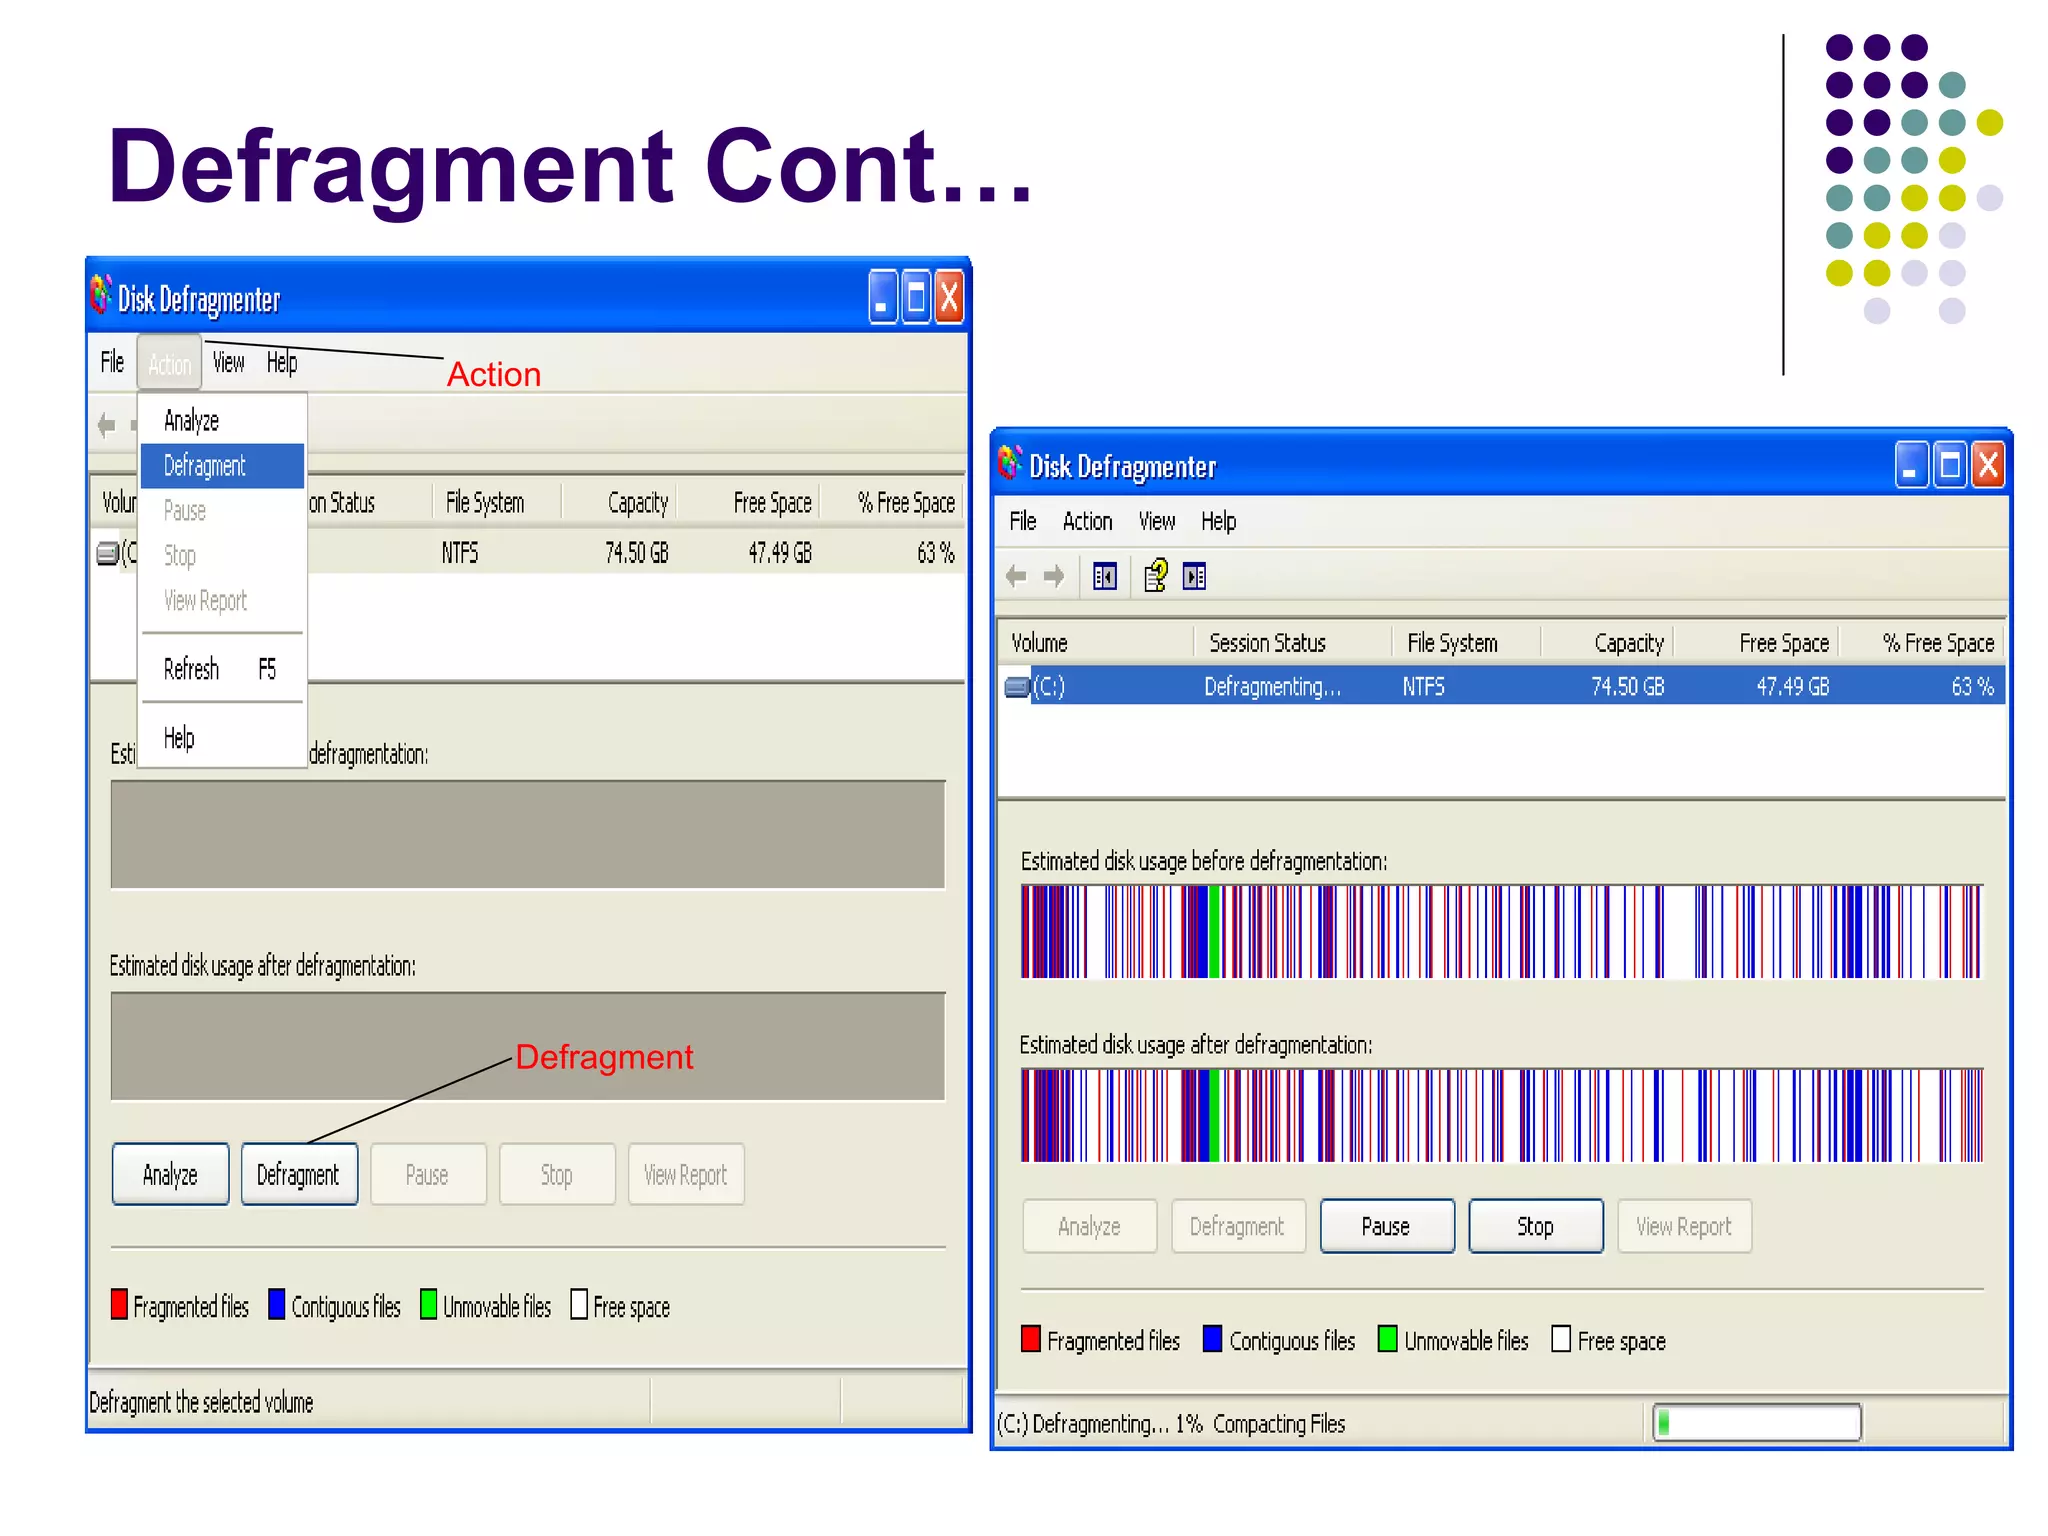
Task: Click Defragment button in left window
Action: (299, 1175)
